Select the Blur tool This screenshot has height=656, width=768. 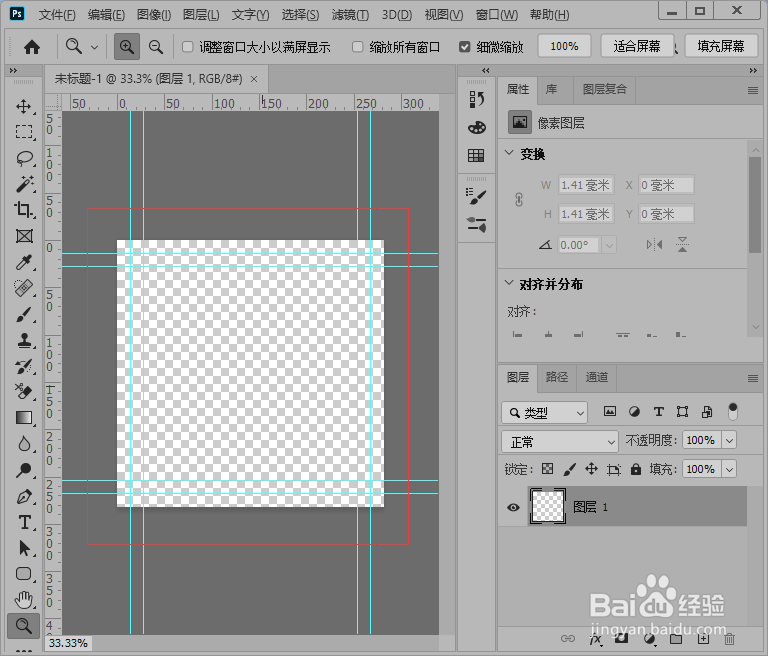(x=24, y=444)
